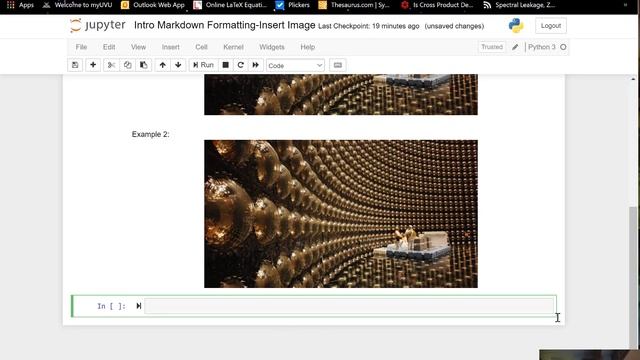Click the partial image above Example 2
Image resolution: width=640 pixels, height=360 pixels.
[341, 95]
